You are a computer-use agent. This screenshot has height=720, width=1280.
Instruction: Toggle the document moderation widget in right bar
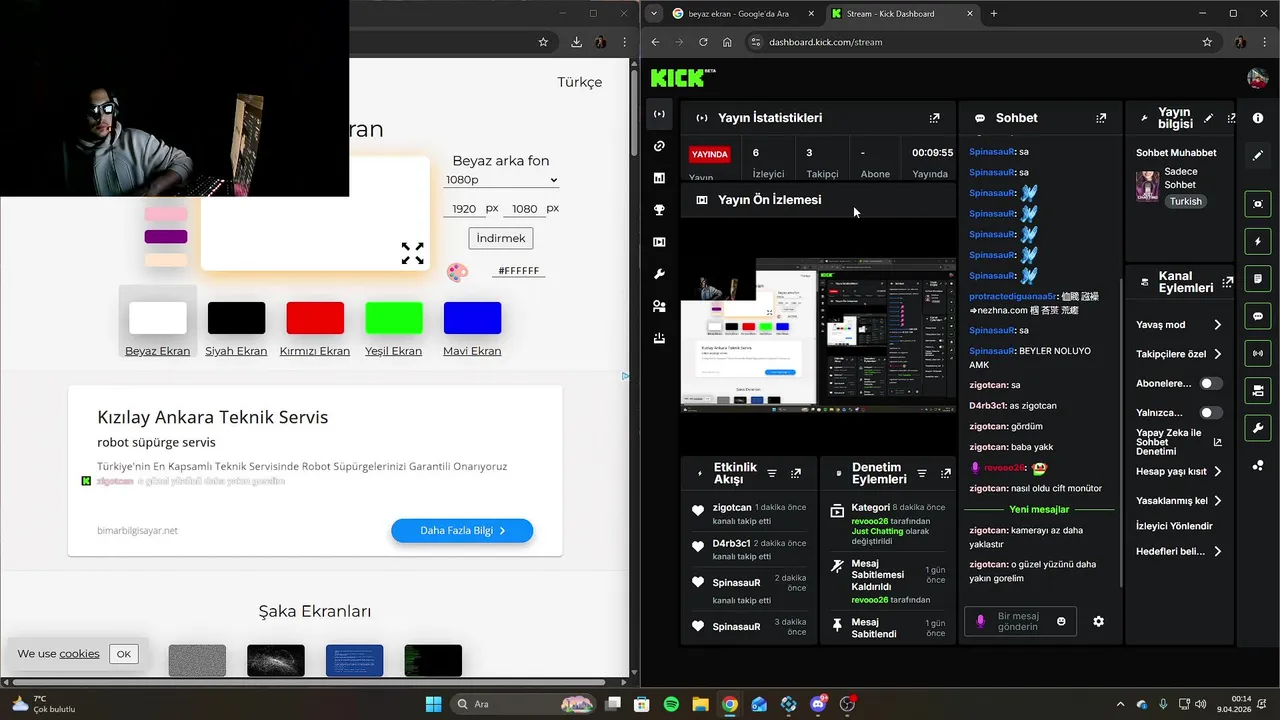click(x=1258, y=278)
